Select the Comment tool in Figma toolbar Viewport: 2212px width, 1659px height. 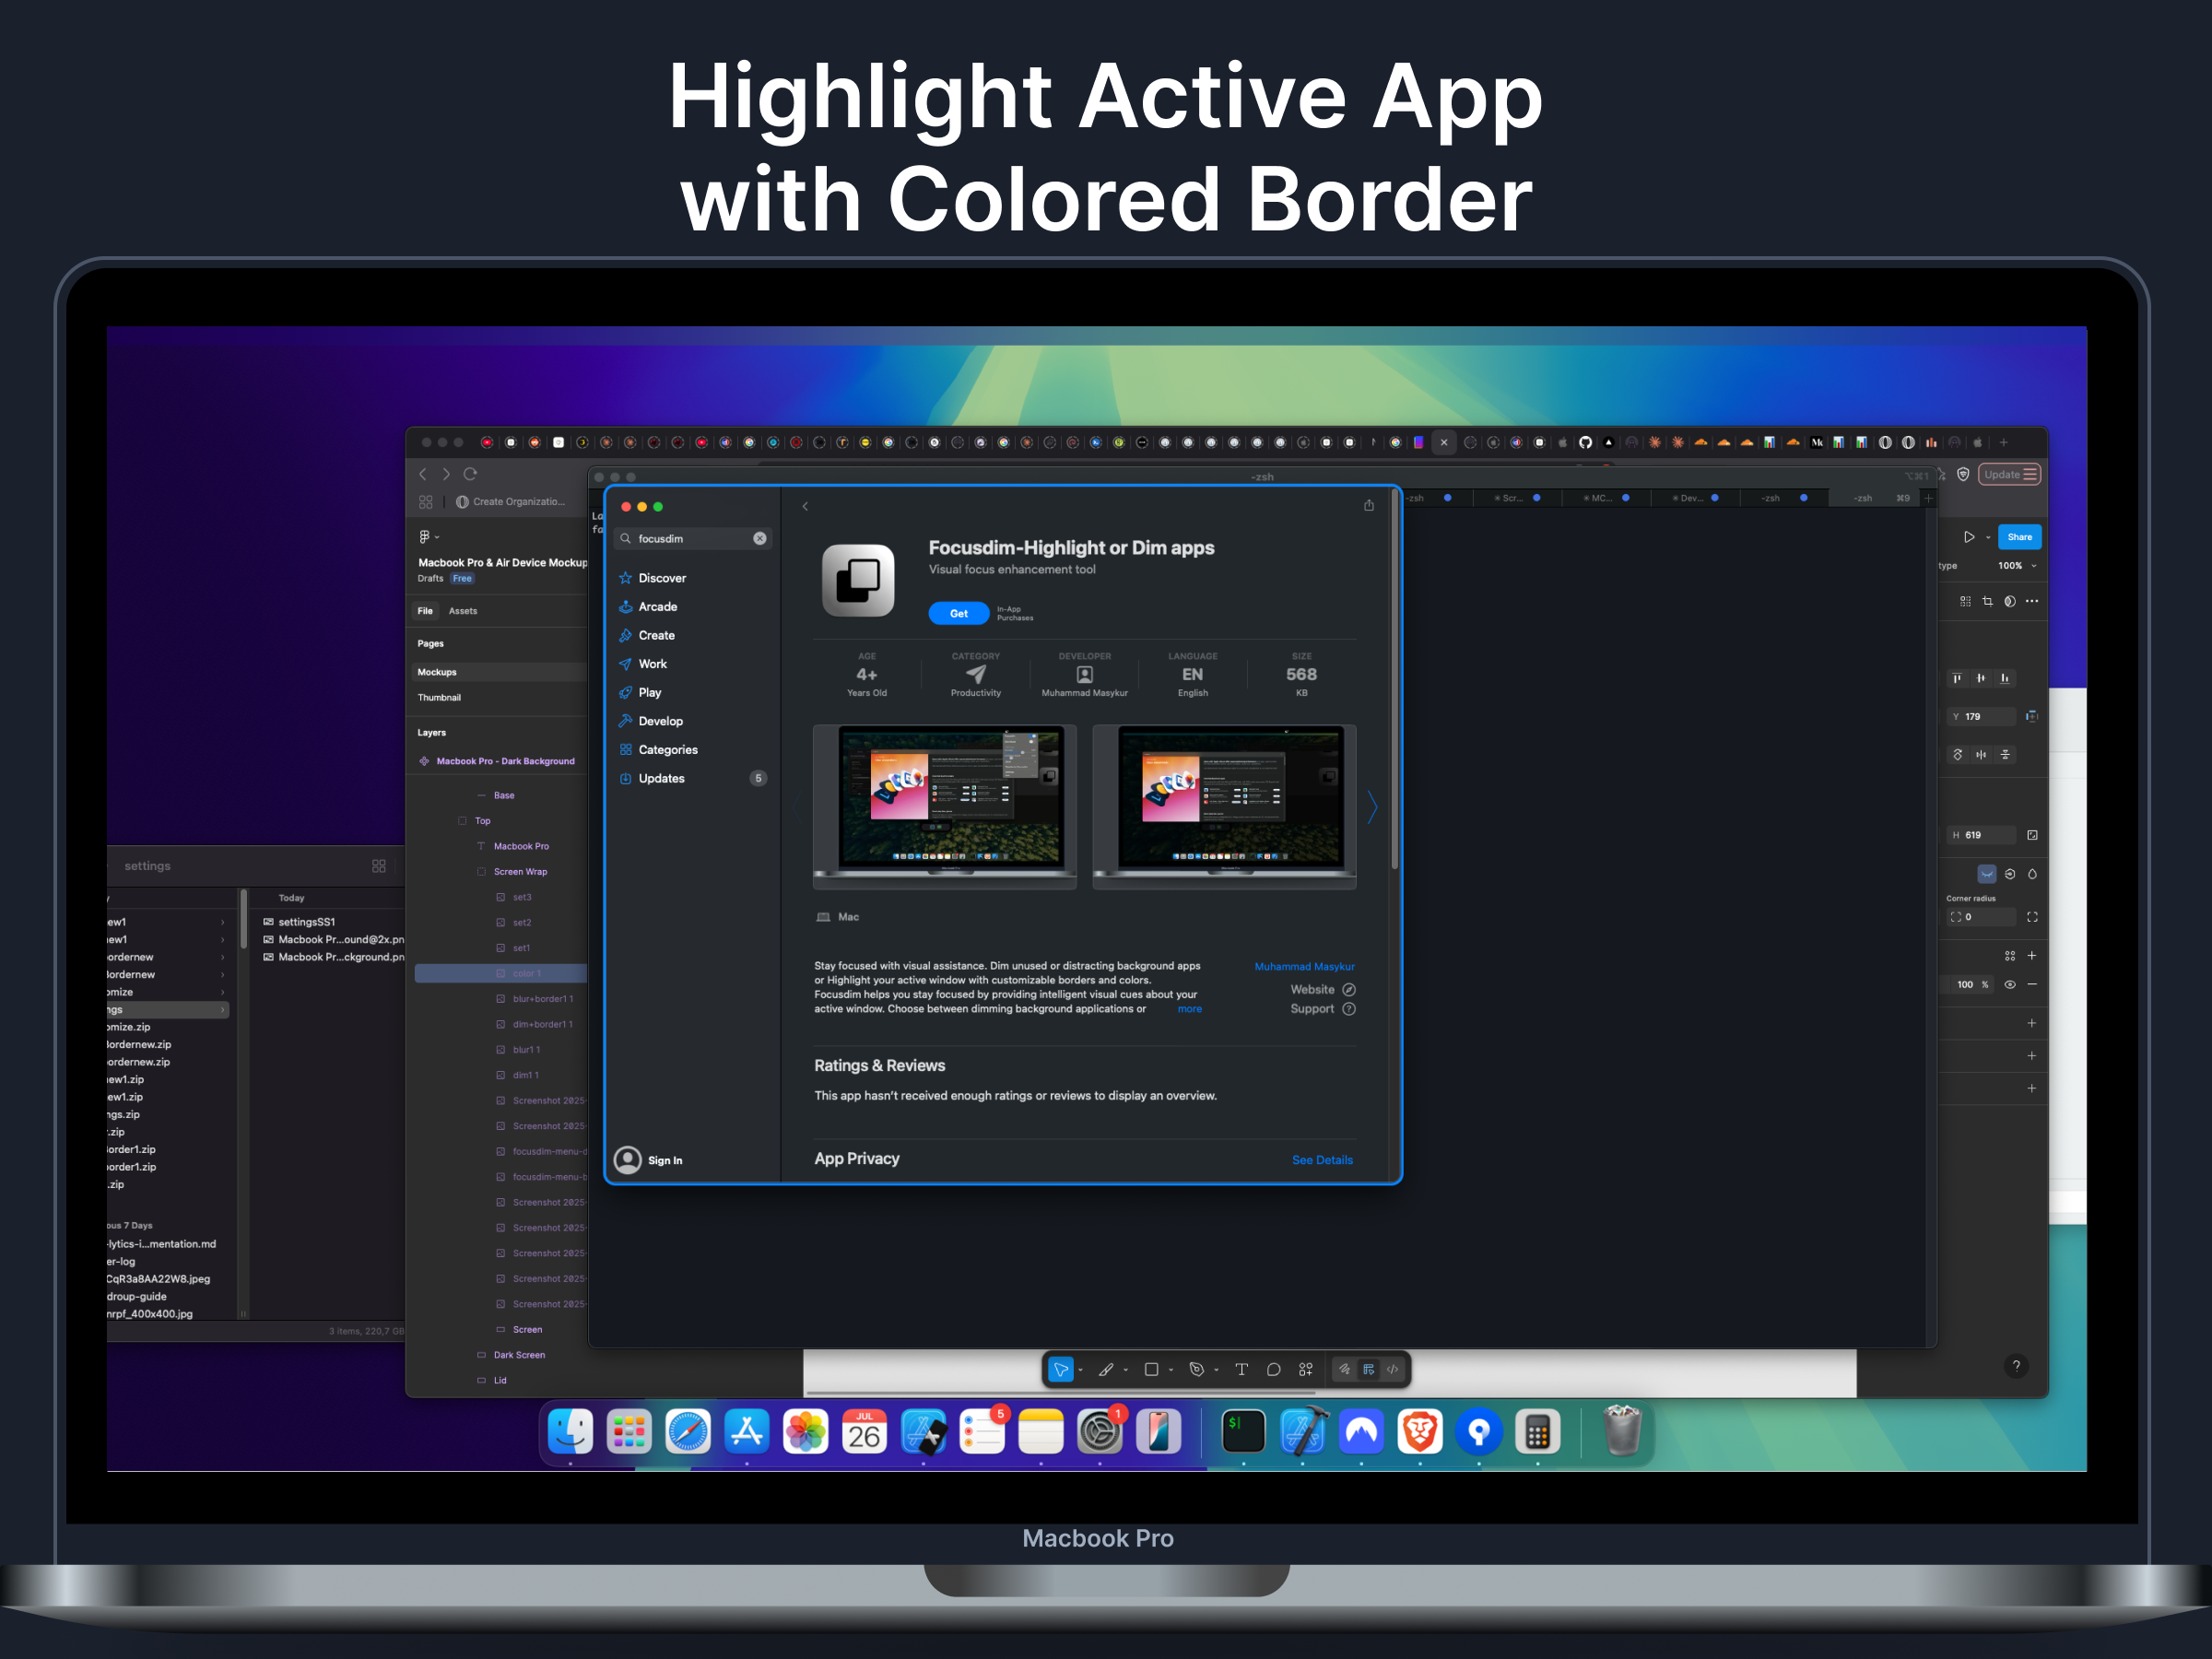[x=1273, y=1369]
